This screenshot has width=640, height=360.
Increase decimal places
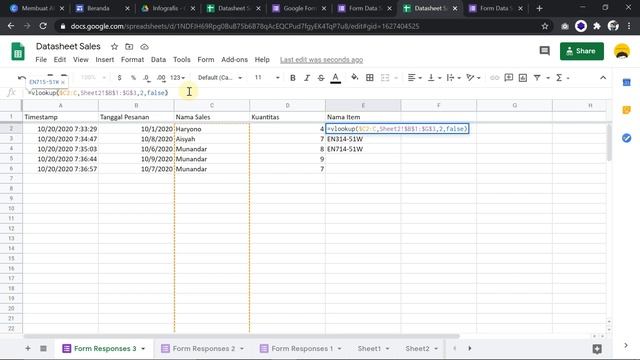pos(161,78)
